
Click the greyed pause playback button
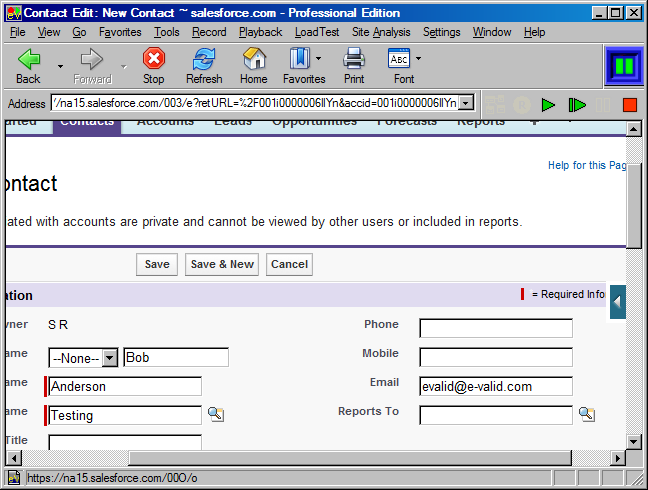603,105
